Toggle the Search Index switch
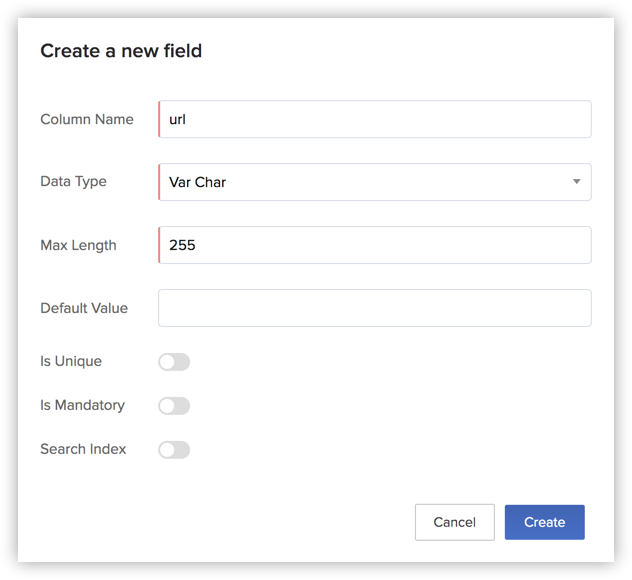This screenshot has width=632, height=580. pos(174,450)
